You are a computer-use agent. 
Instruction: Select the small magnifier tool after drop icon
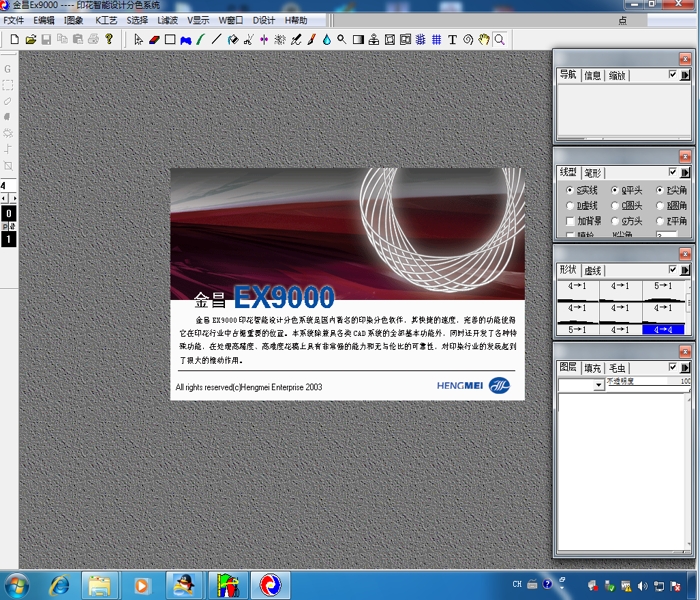point(342,40)
